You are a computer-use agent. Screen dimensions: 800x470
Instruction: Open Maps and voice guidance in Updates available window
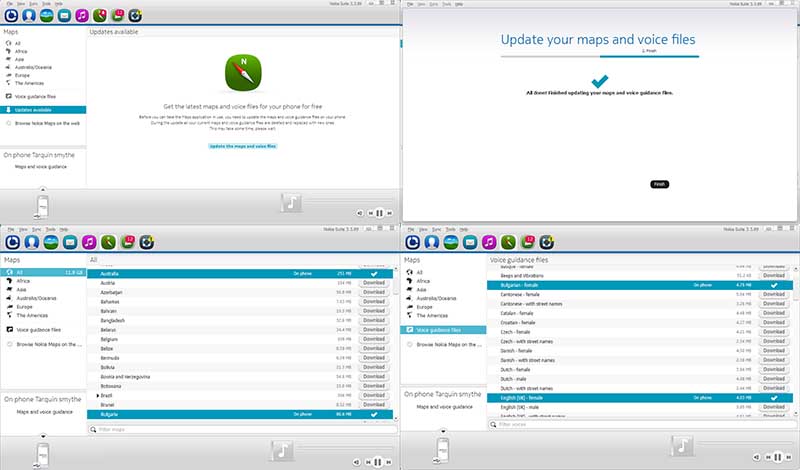coord(41,167)
